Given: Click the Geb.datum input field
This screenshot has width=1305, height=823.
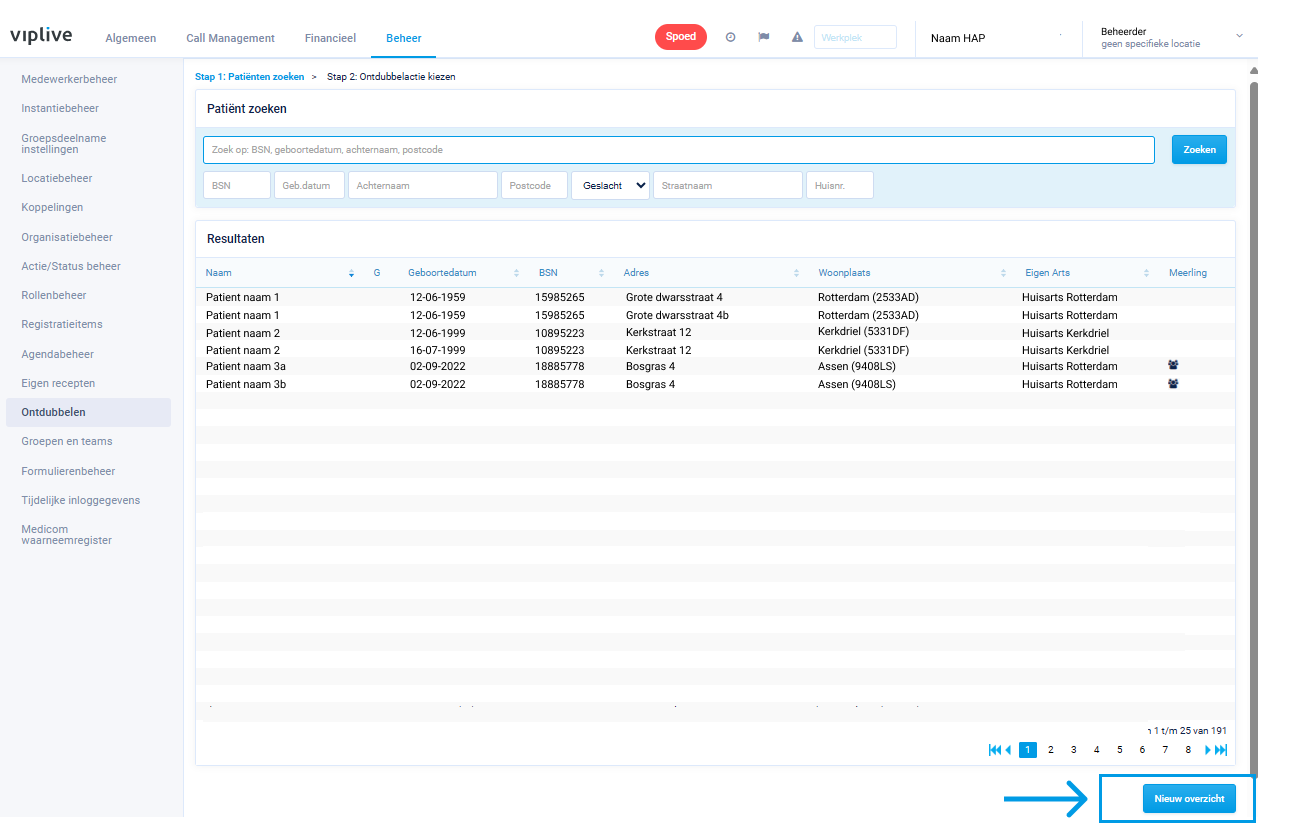Looking at the screenshot, I should pyautogui.click(x=309, y=185).
